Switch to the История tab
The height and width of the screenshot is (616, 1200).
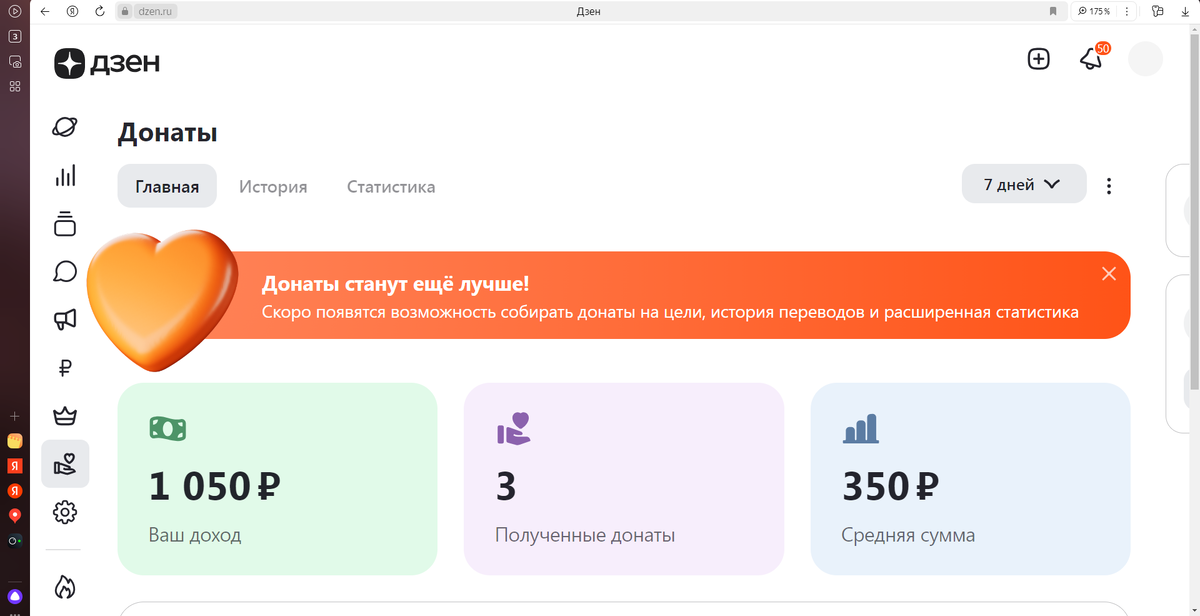tap(272, 186)
